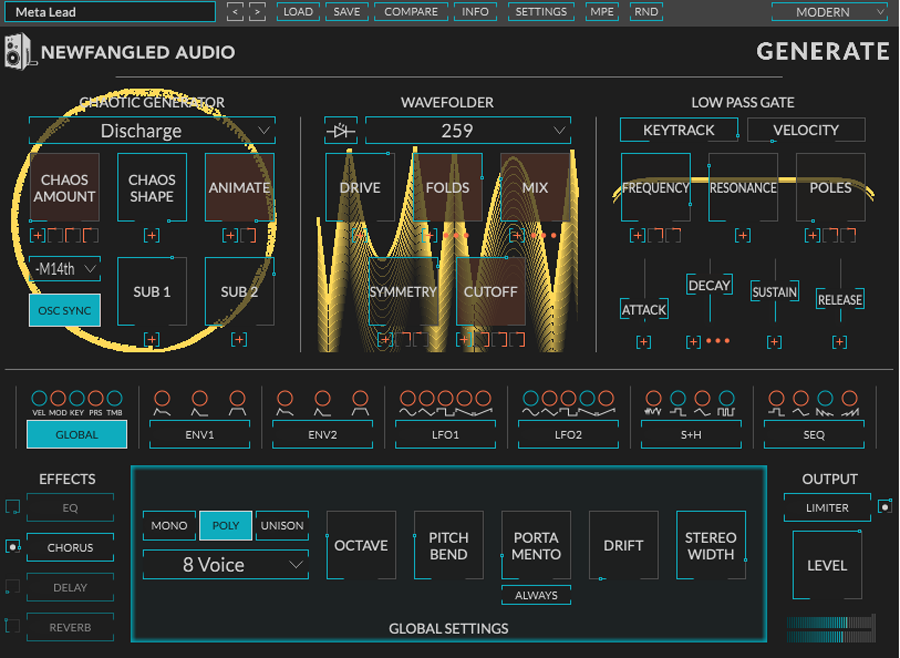
Task: Enable the Delay effect checkbox
Action: [x=13, y=586]
